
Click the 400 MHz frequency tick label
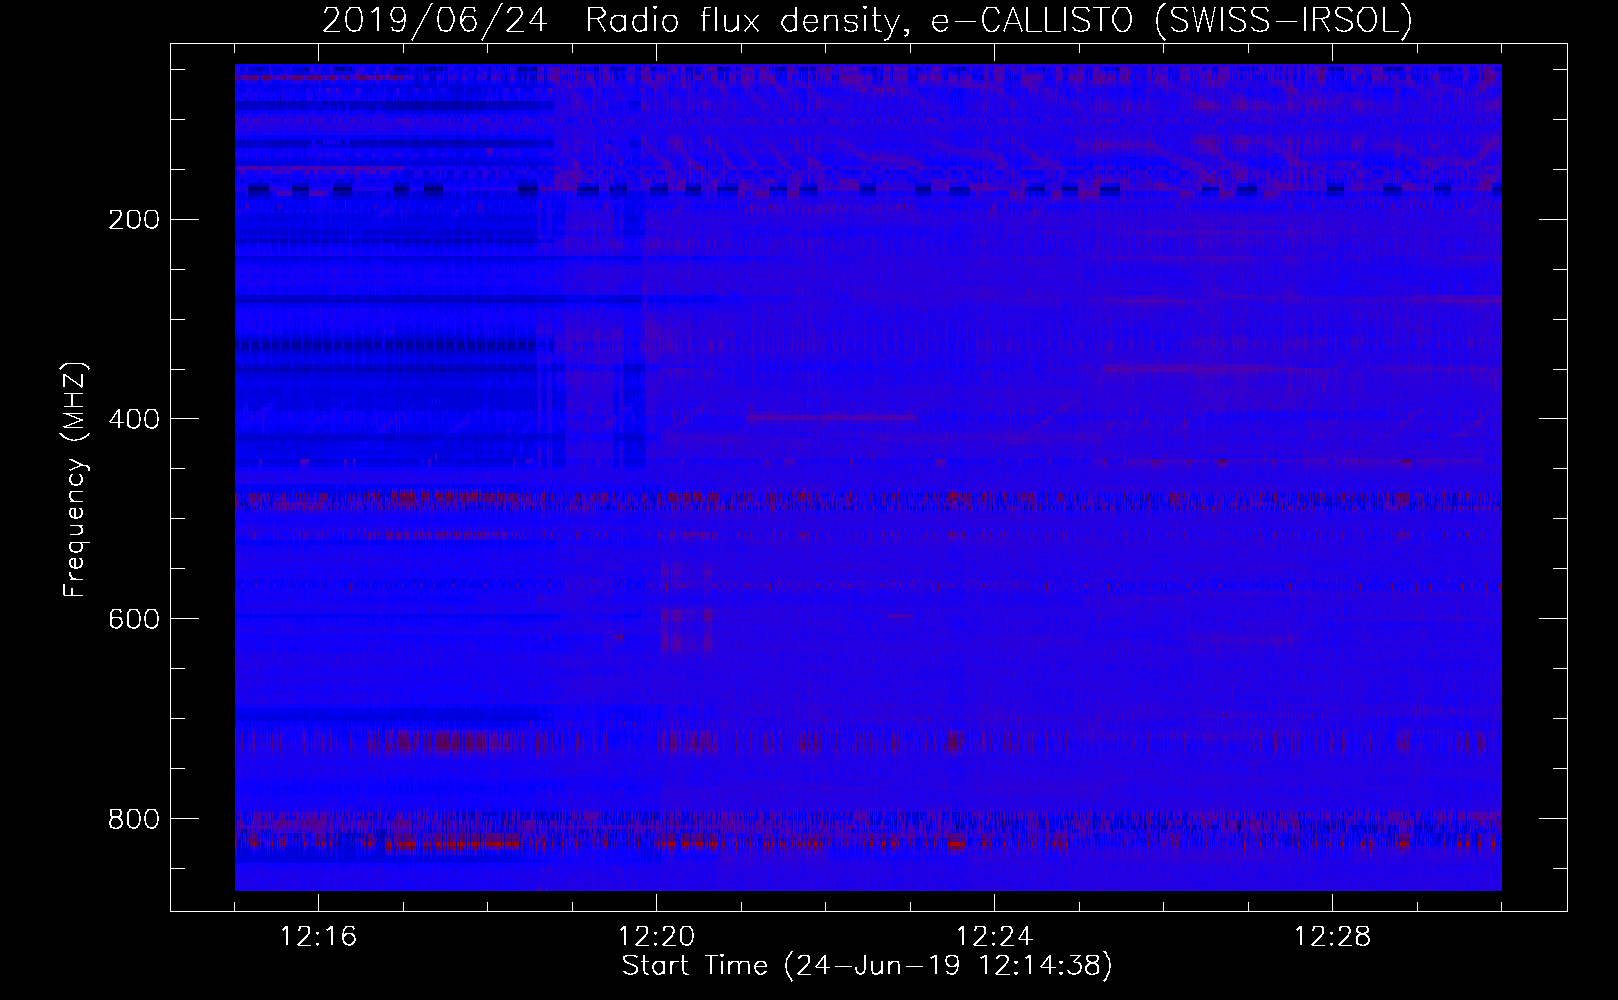(133, 419)
